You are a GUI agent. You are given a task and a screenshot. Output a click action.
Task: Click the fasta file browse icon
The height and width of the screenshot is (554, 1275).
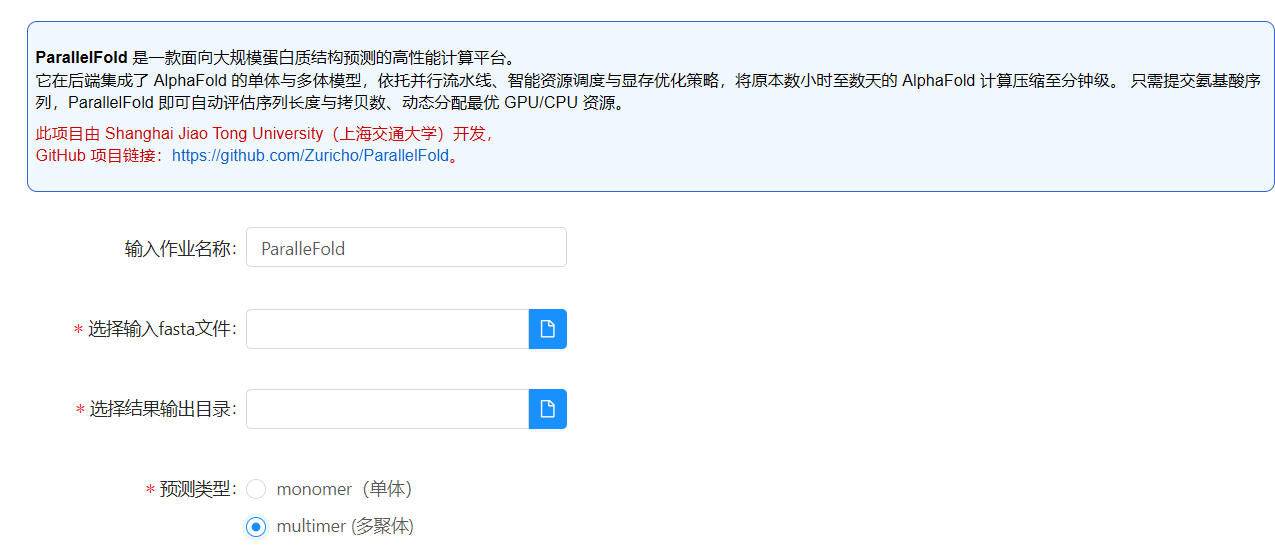547,329
